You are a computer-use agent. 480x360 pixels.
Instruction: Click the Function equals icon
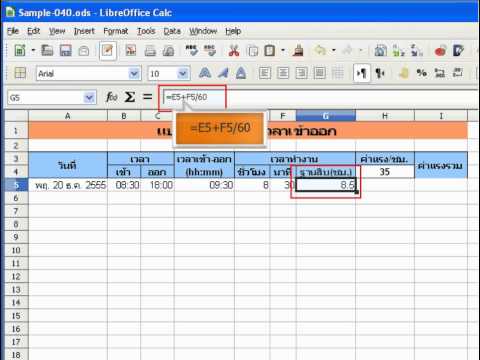147,97
